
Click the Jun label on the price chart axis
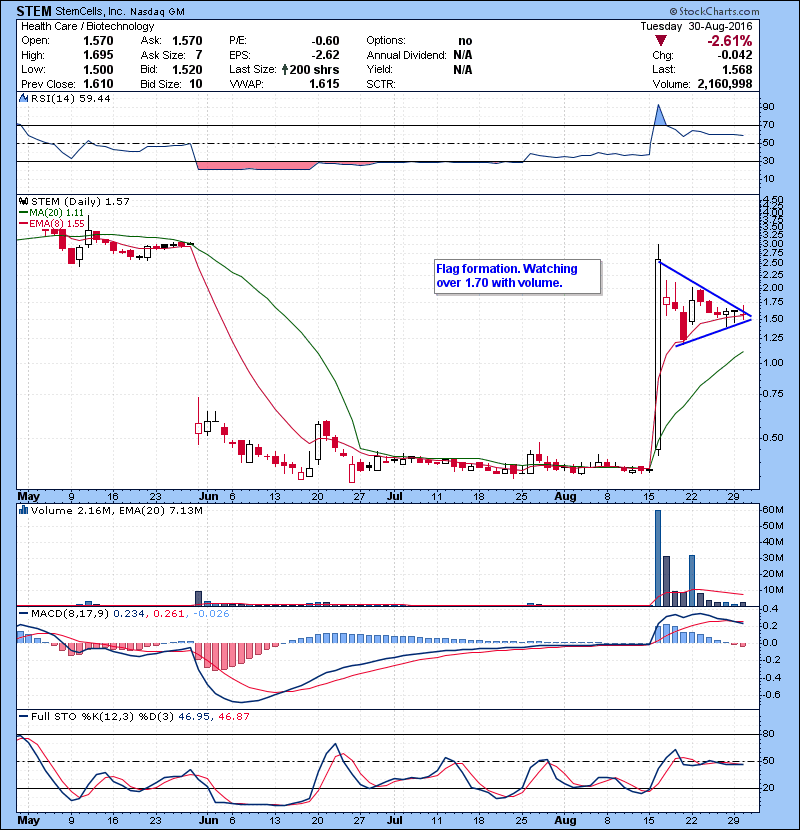208,497
